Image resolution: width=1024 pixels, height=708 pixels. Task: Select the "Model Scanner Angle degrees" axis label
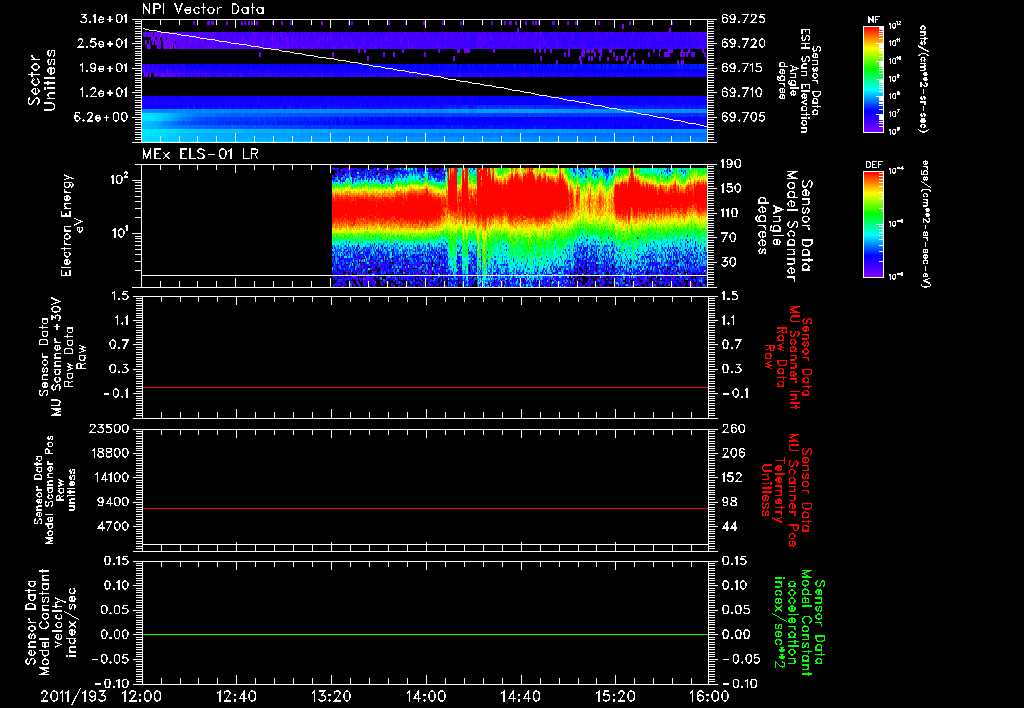(x=784, y=226)
